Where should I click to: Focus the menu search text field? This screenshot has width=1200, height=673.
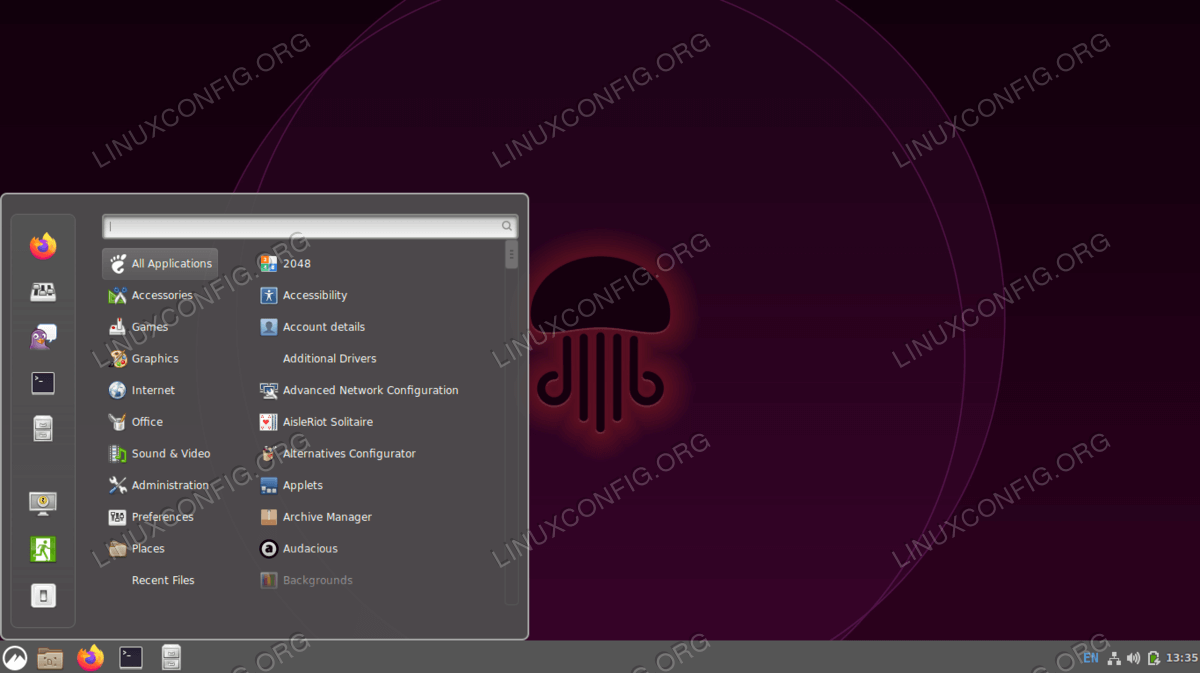click(310, 227)
